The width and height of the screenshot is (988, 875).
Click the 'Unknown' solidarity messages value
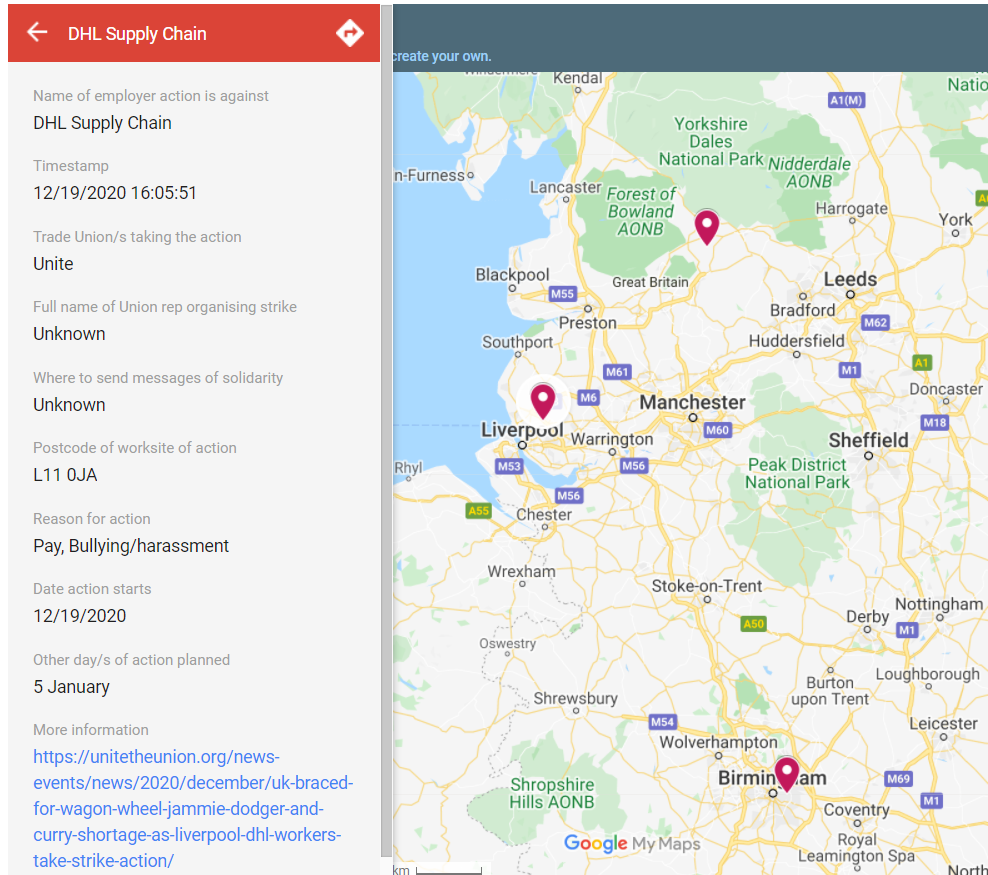coord(69,404)
